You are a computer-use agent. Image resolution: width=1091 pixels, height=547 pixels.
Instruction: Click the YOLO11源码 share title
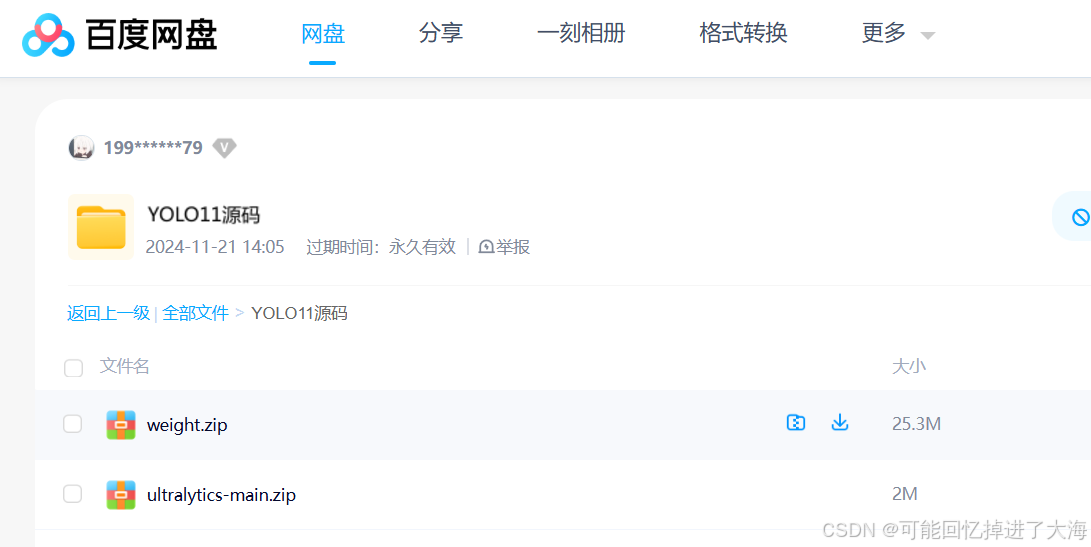[x=204, y=215]
